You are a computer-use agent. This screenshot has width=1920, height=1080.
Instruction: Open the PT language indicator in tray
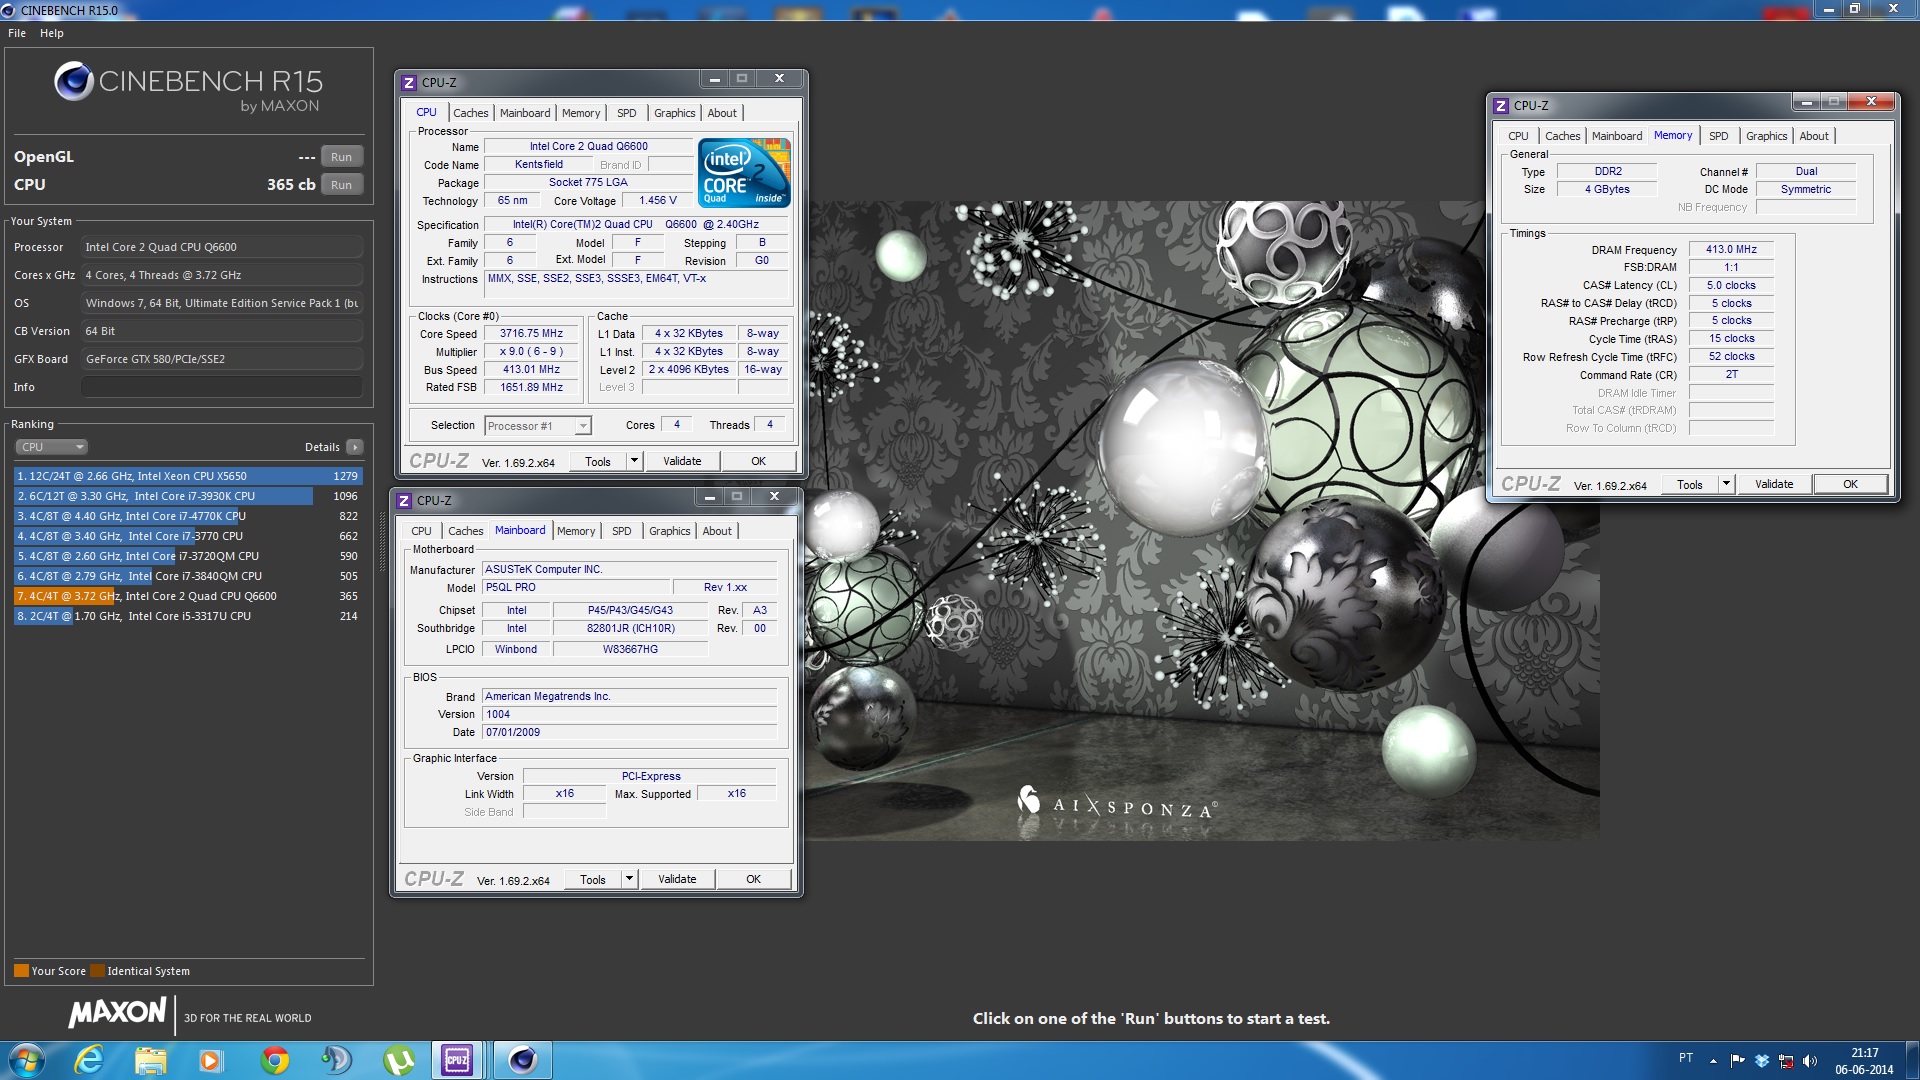point(1686,1058)
